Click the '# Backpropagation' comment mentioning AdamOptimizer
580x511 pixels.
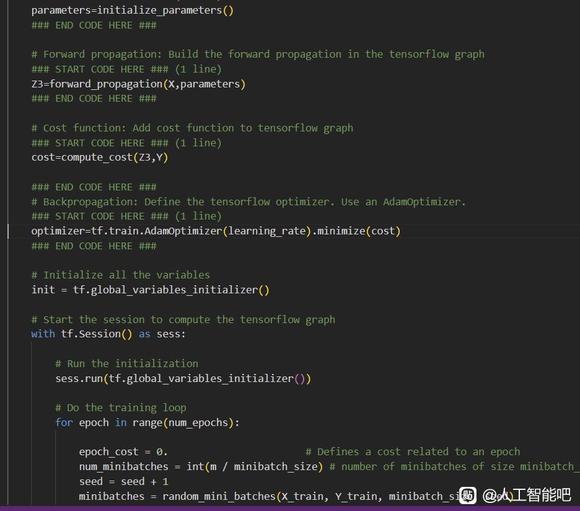(x=249, y=202)
